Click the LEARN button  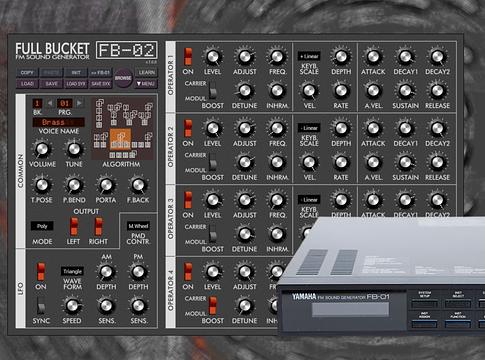(x=146, y=73)
